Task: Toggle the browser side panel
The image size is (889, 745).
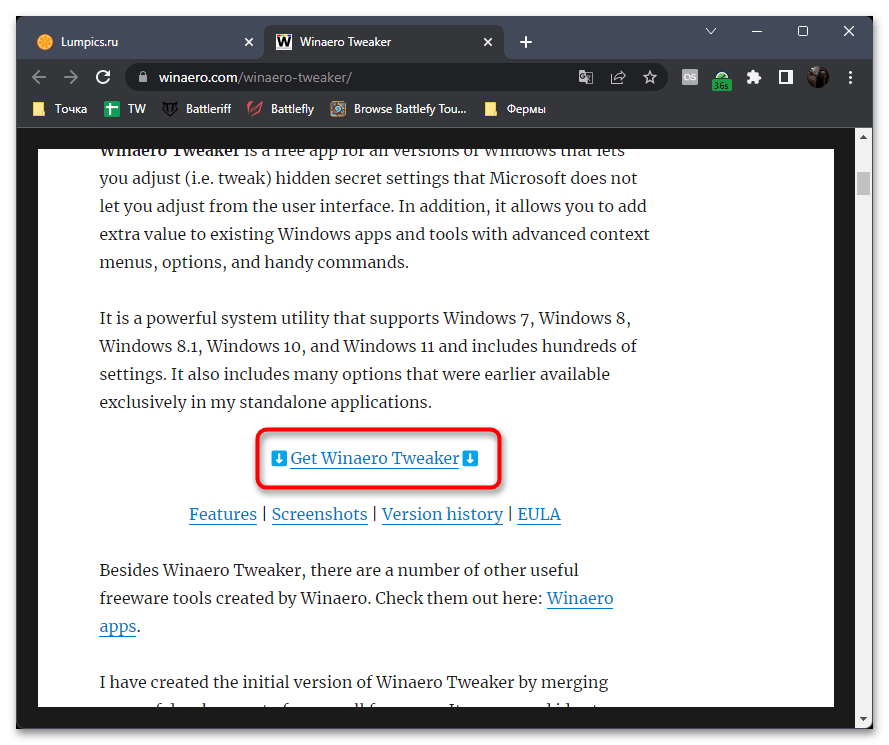Action: coord(786,77)
